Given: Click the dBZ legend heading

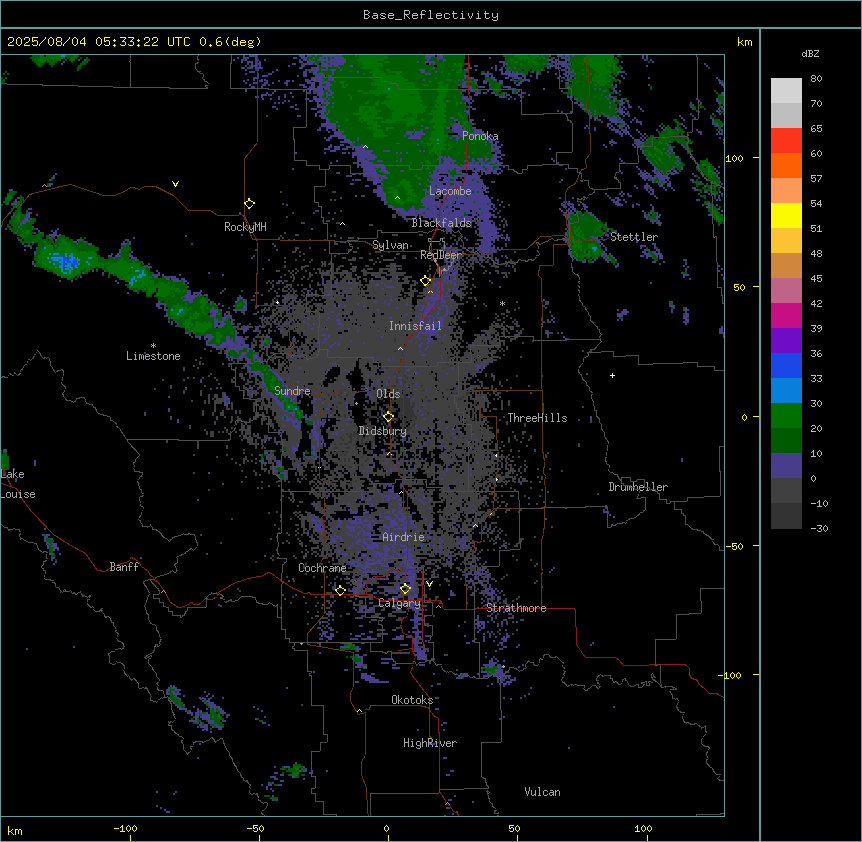Looking at the screenshot, I should coord(810,54).
